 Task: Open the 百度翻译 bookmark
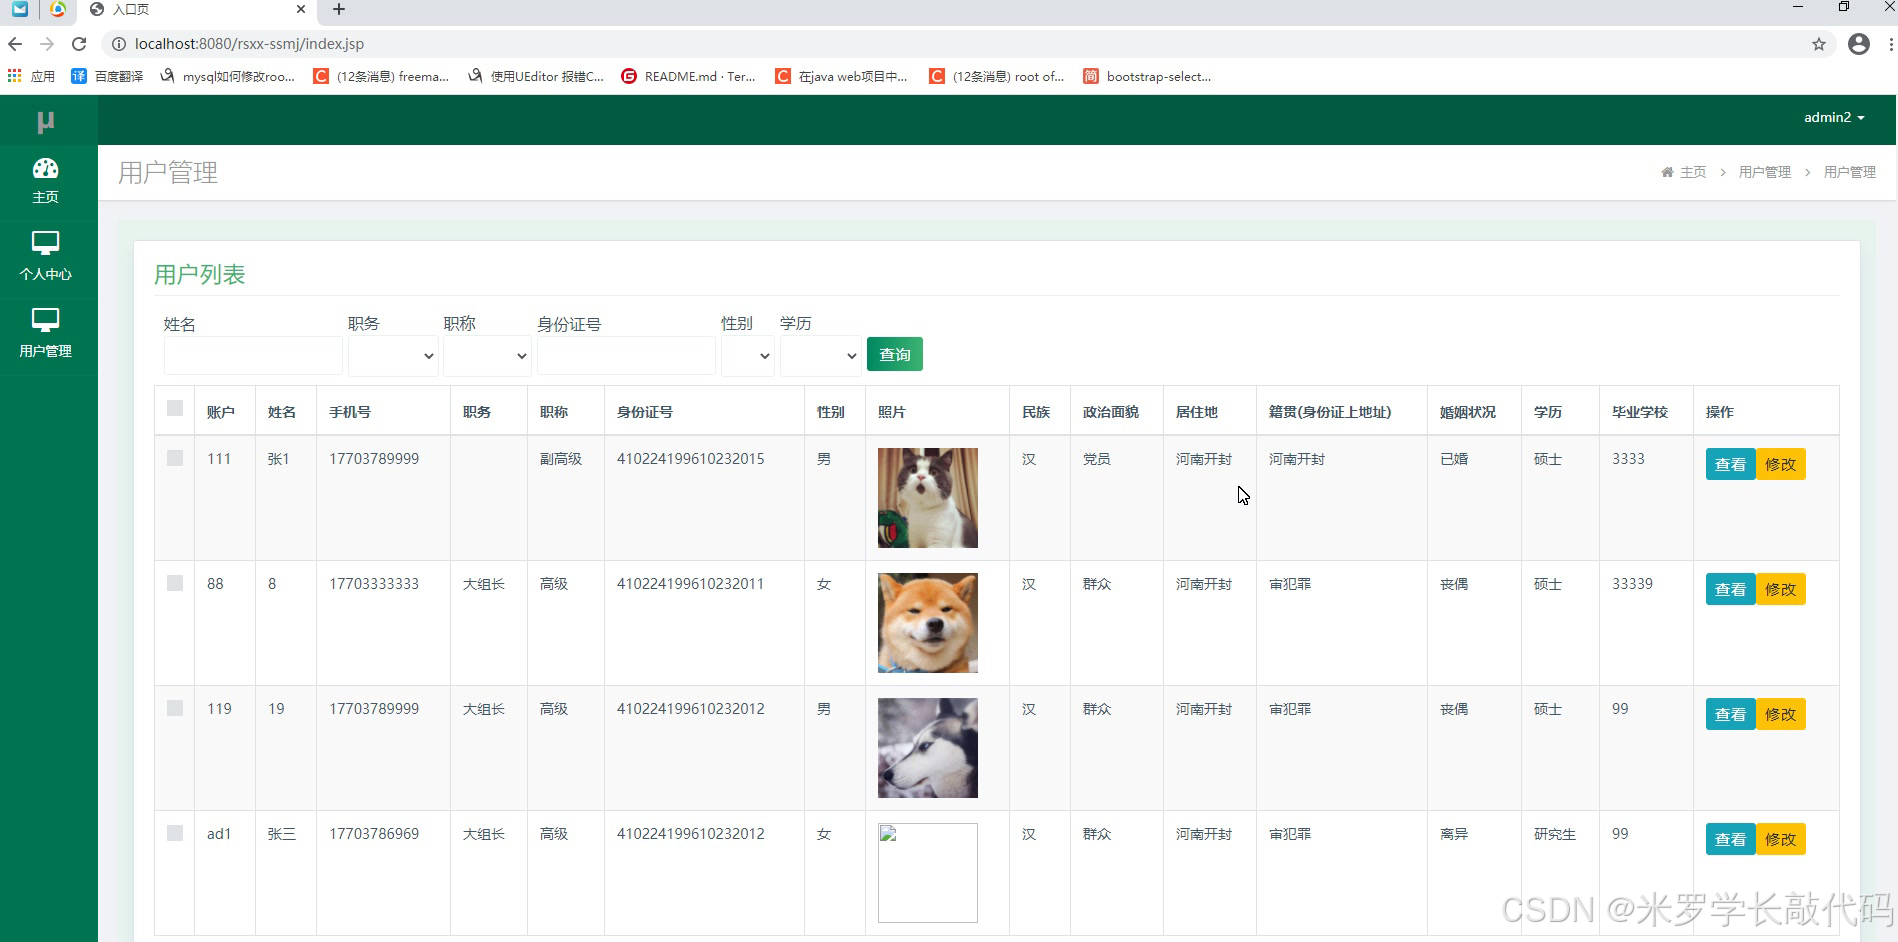click(x=110, y=76)
